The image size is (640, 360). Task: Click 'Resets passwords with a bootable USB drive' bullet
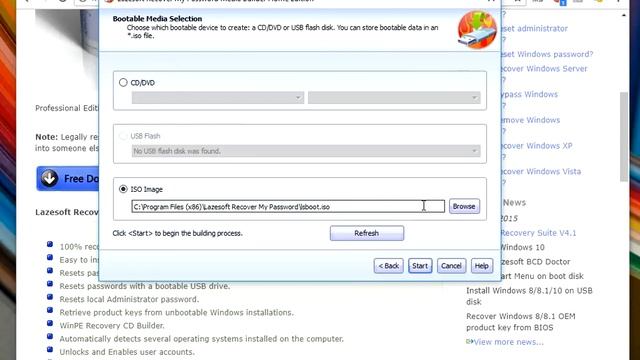tap(144, 286)
